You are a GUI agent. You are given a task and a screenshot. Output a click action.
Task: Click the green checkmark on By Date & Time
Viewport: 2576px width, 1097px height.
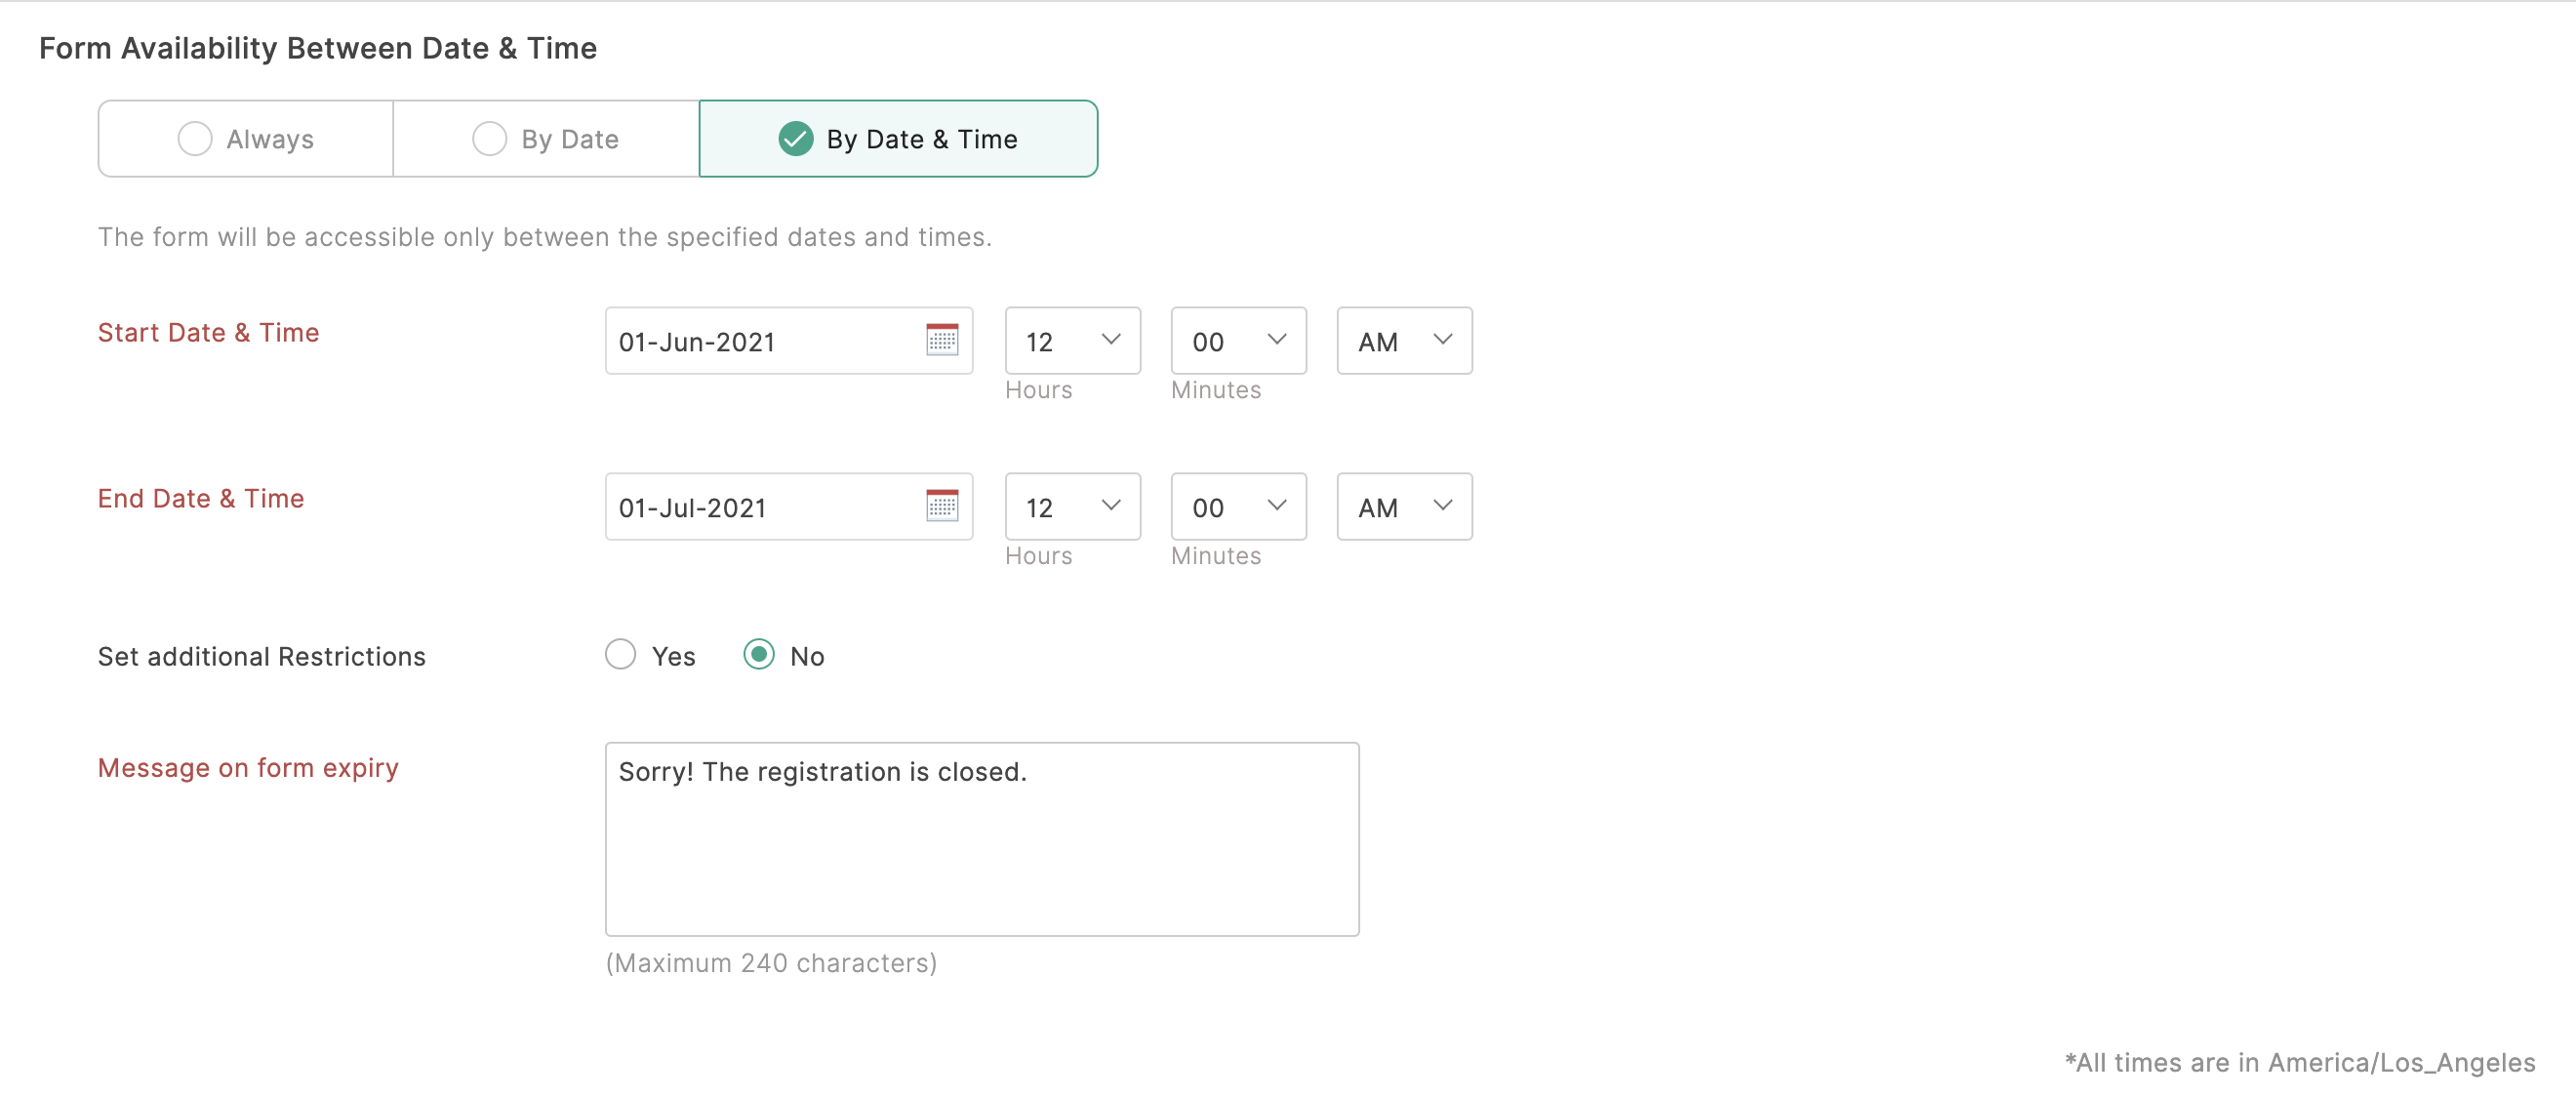tap(795, 139)
